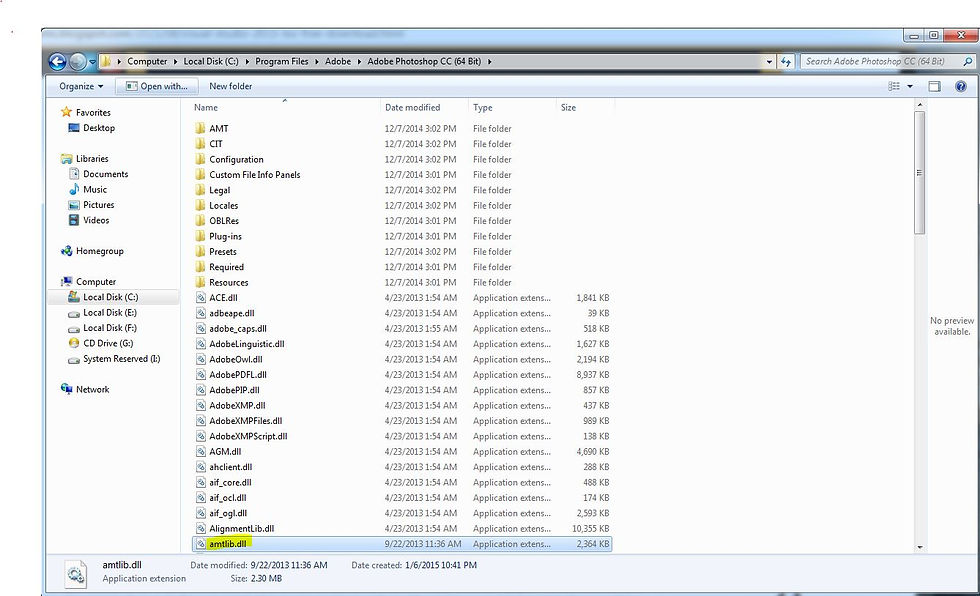The height and width of the screenshot is (596, 980).
Task: Select the CIT folder
Action: tap(216, 144)
